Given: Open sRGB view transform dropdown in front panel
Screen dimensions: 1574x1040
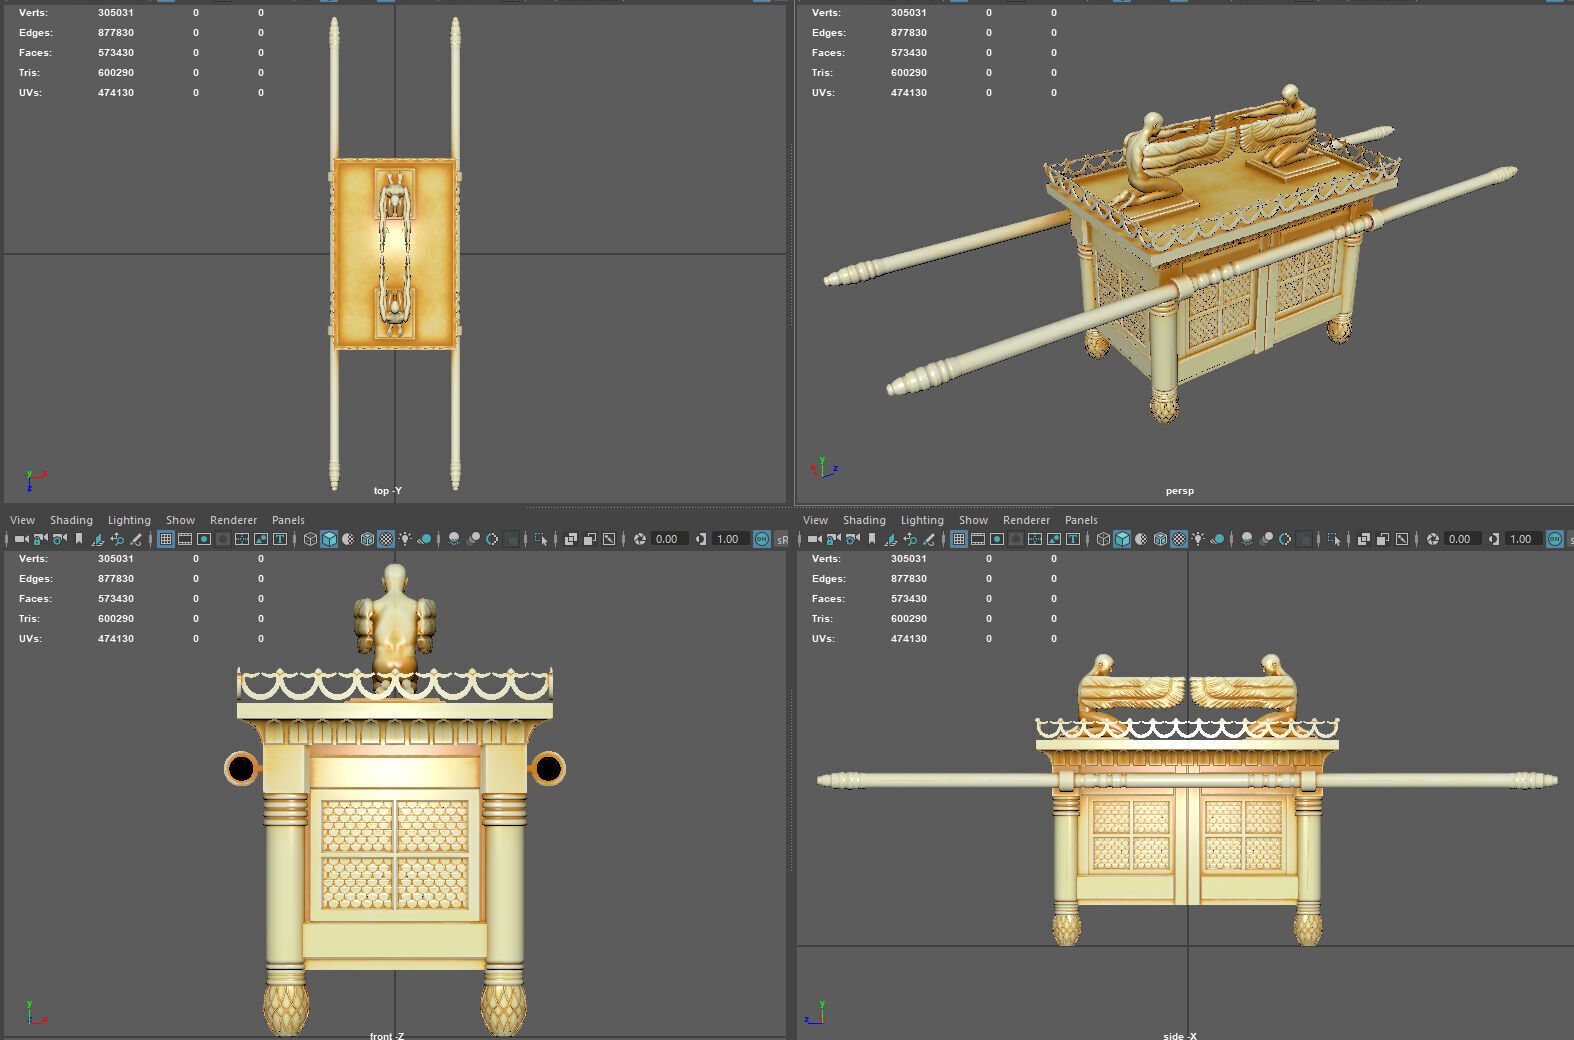Looking at the screenshot, I should (x=782, y=539).
